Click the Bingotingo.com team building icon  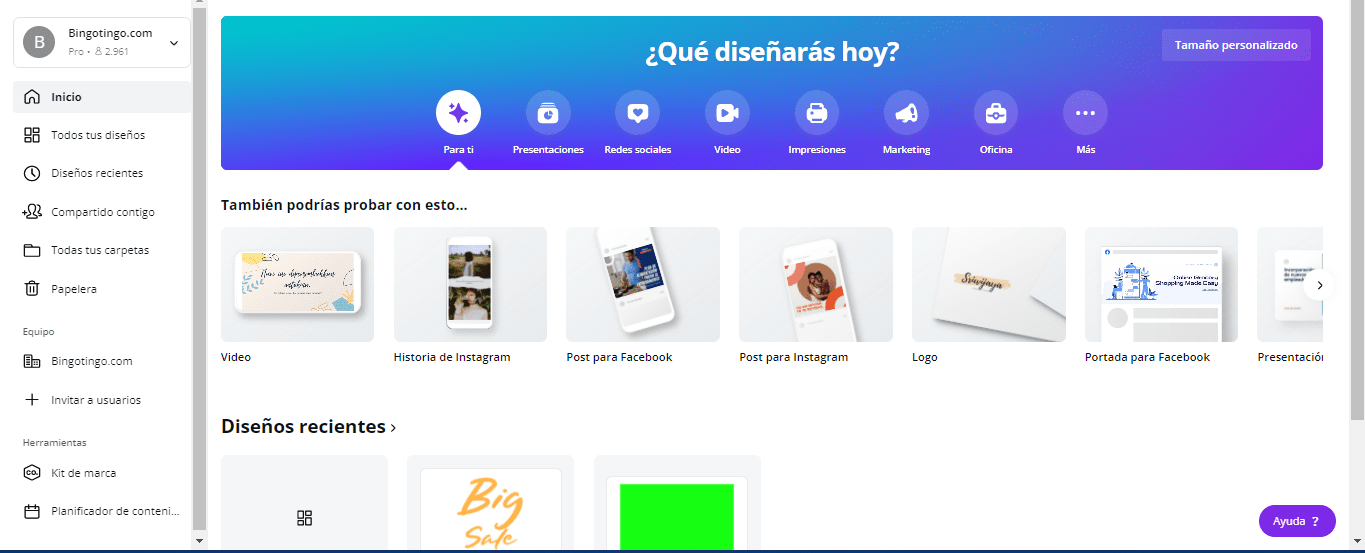(x=32, y=361)
